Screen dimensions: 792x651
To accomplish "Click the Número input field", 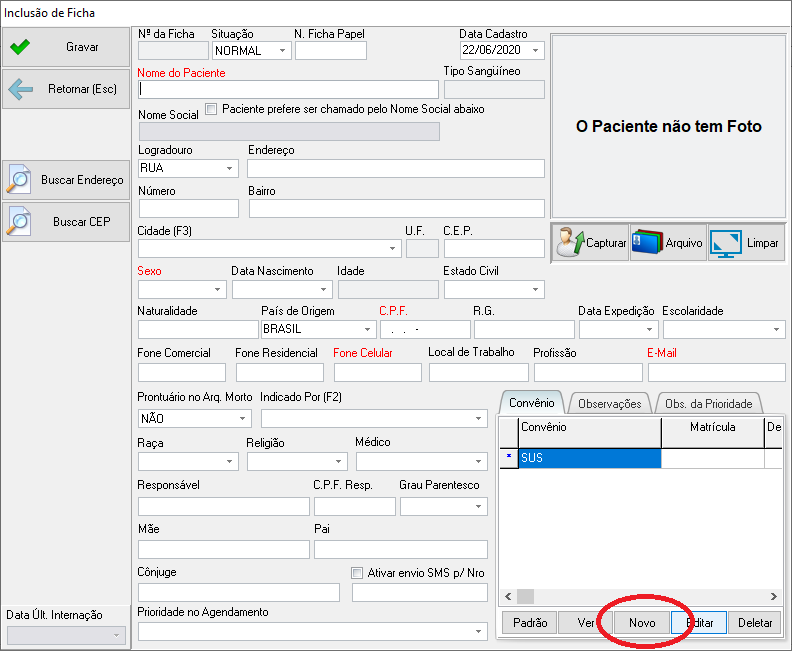I will coord(189,208).
